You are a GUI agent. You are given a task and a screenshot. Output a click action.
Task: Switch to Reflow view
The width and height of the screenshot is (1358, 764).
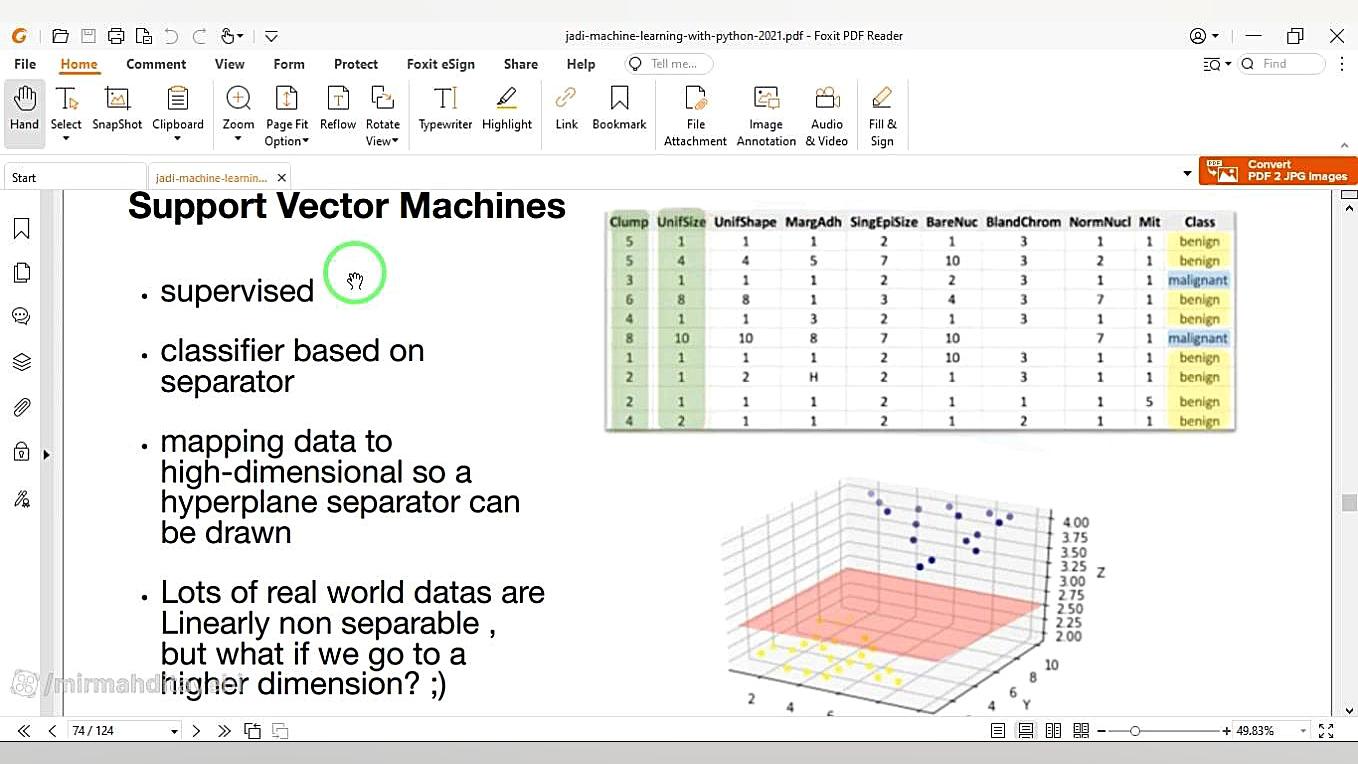click(338, 110)
